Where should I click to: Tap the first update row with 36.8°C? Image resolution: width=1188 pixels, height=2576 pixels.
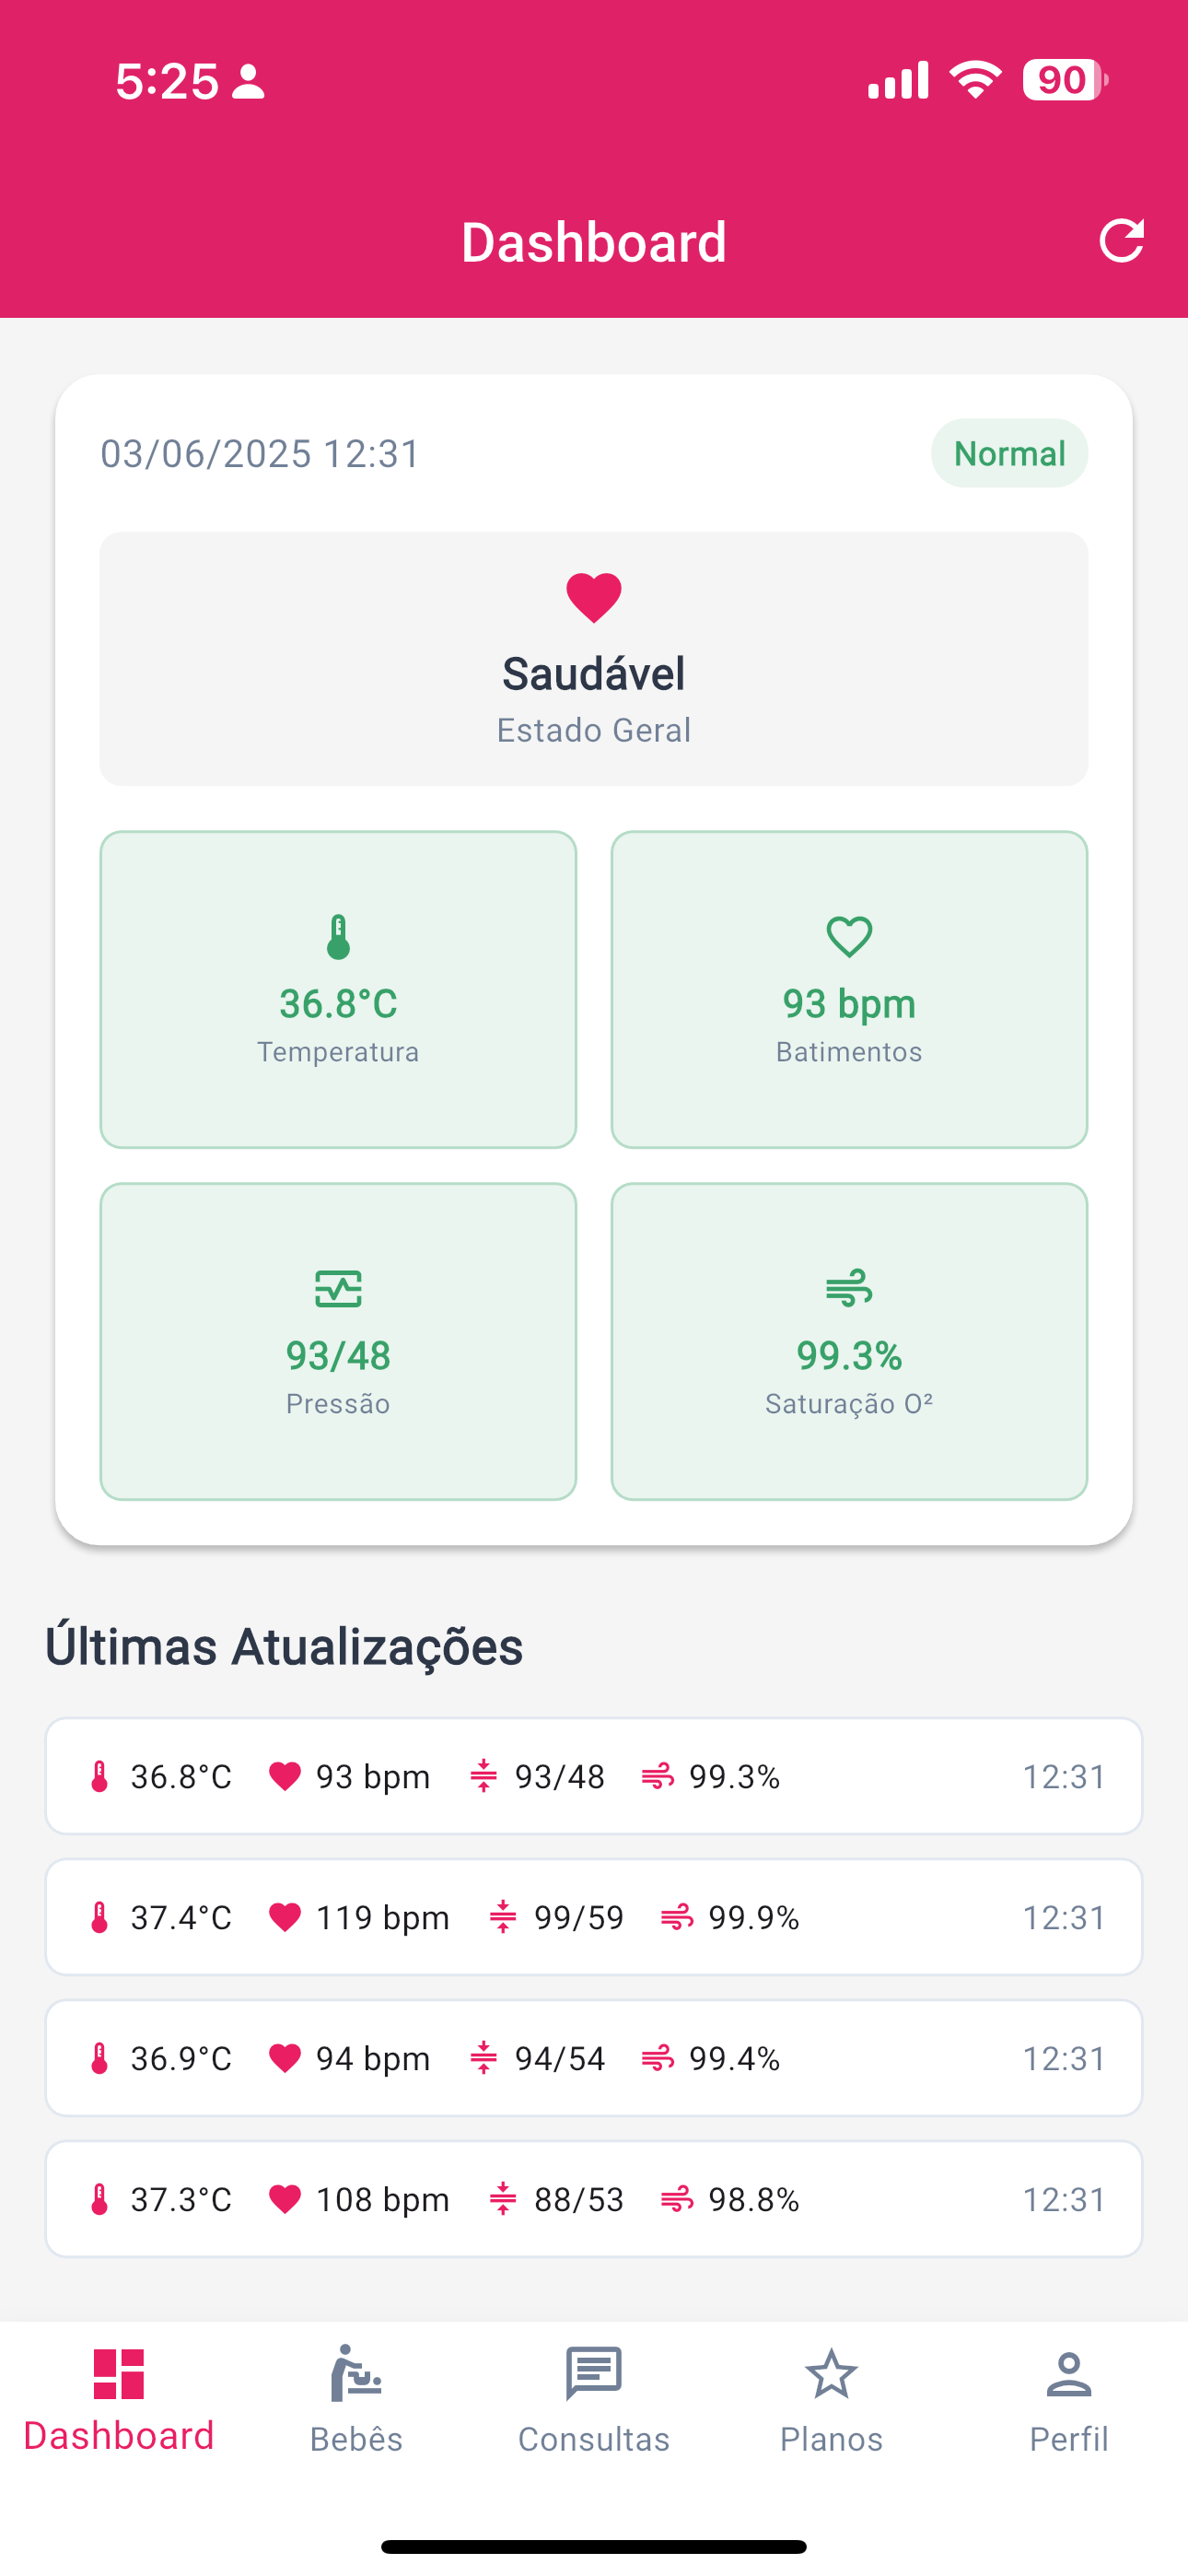594,1776
